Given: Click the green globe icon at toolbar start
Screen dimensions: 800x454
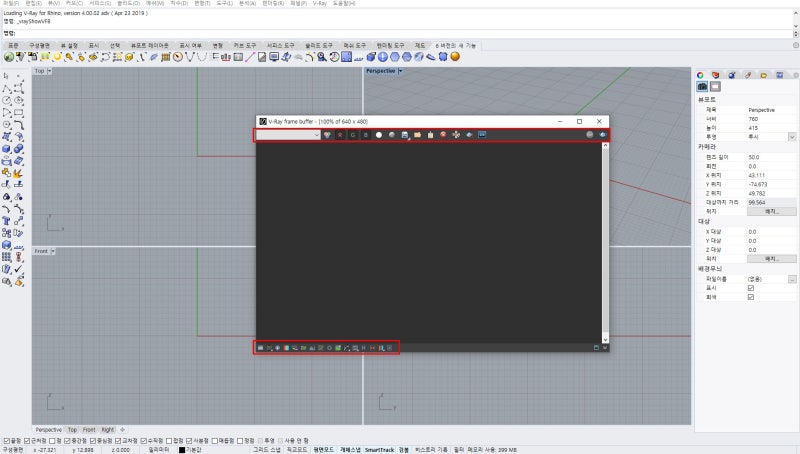Looking at the screenshot, I should tap(8, 57).
